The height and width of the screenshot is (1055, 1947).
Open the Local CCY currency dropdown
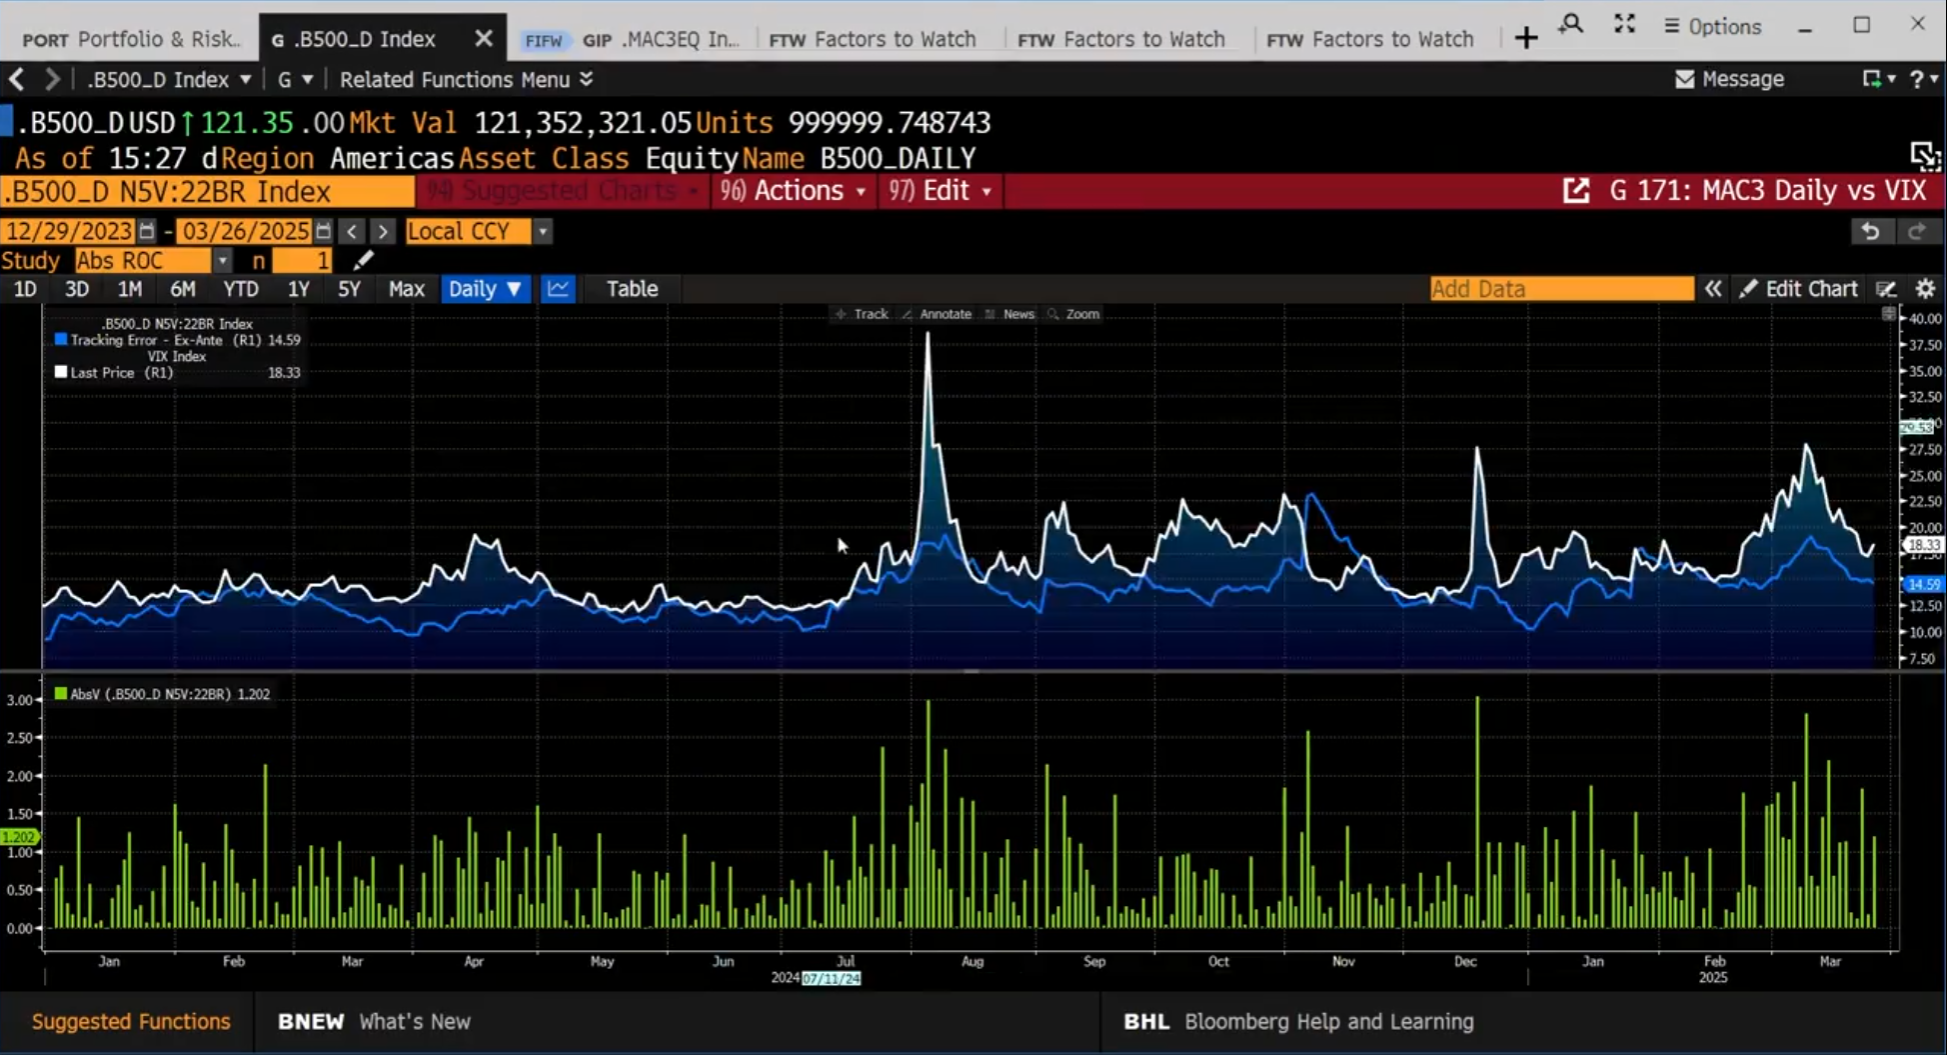pos(542,231)
